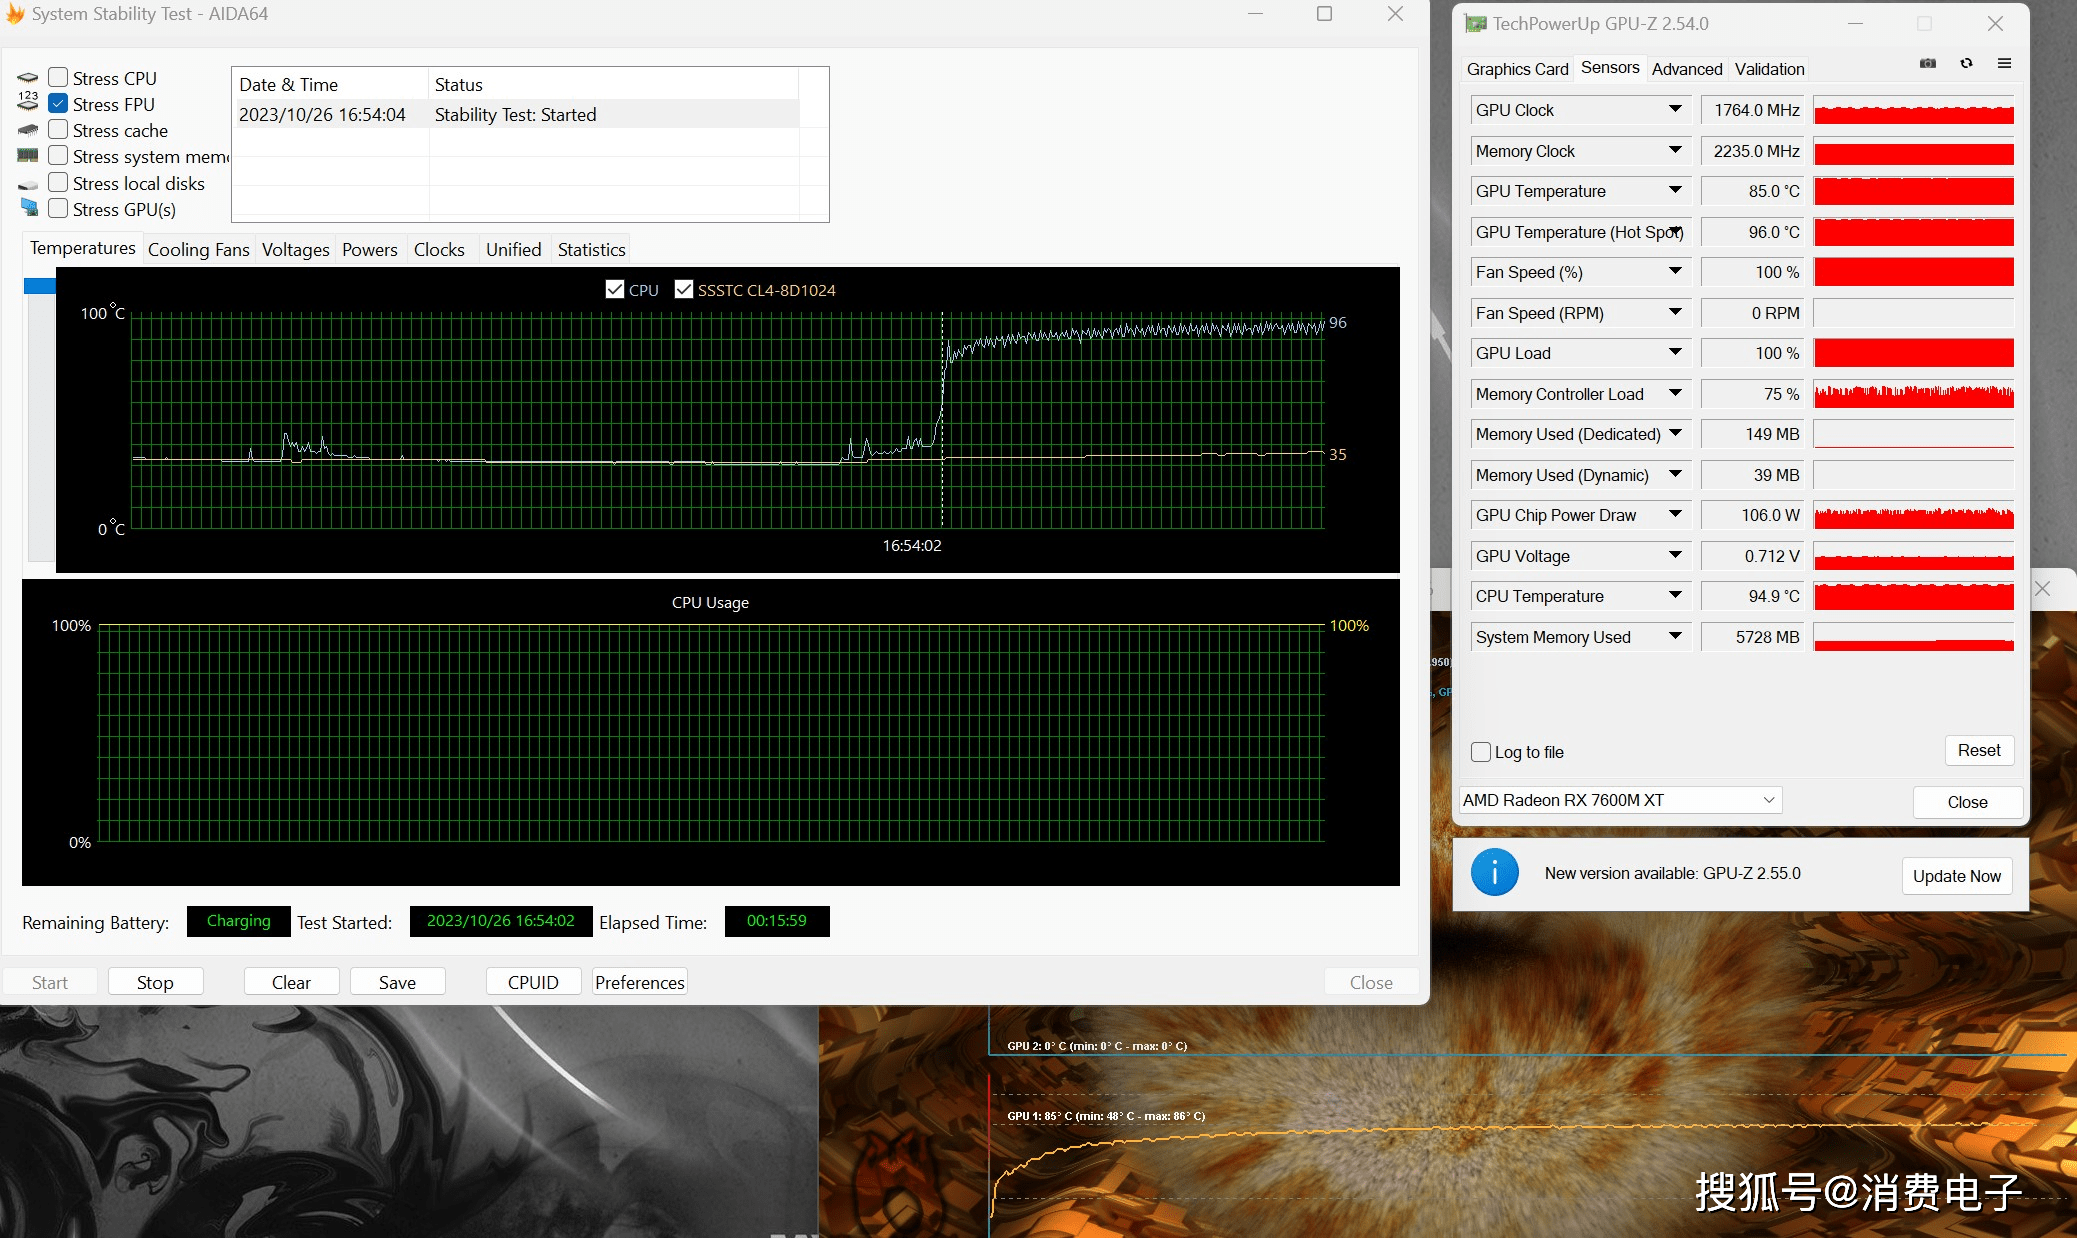Toggle the SSSTC CL4-8D1024 graph checkbox
The width and height of the screenshot is (2077, 1238).
click(x=684, y=290)
